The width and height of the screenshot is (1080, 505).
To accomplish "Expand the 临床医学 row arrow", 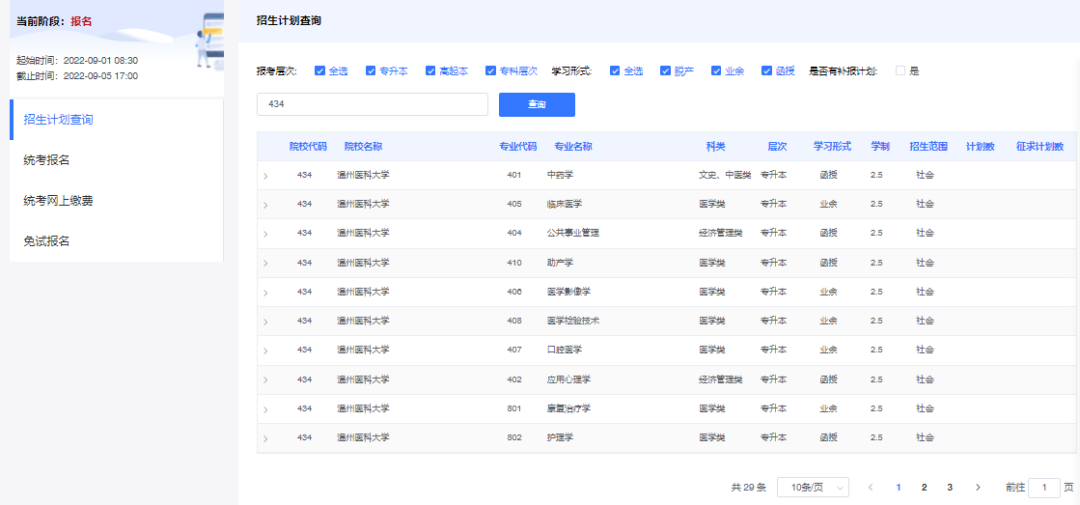I will pyautogui.click(x=266, y=205).
